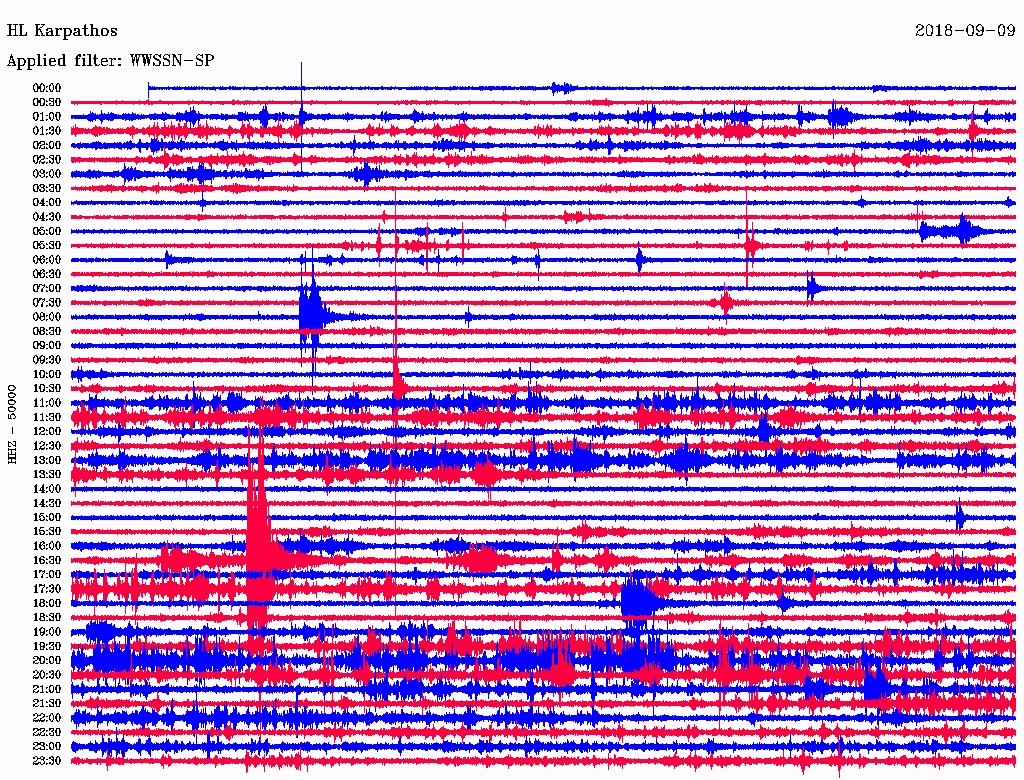Click the date "2018-09-09"
The height and width of the screenshot is (780, 1024).
pyautogui.click(x=965, y=31)
